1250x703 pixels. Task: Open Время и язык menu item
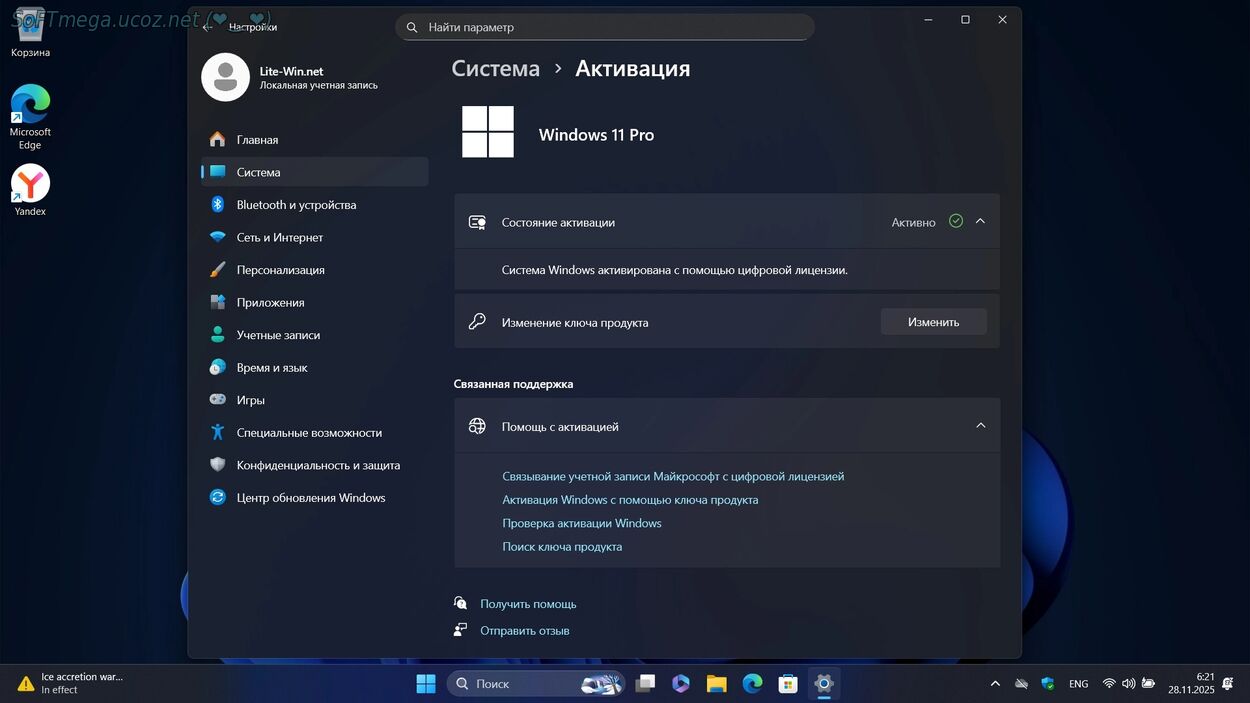click(271, 368)
